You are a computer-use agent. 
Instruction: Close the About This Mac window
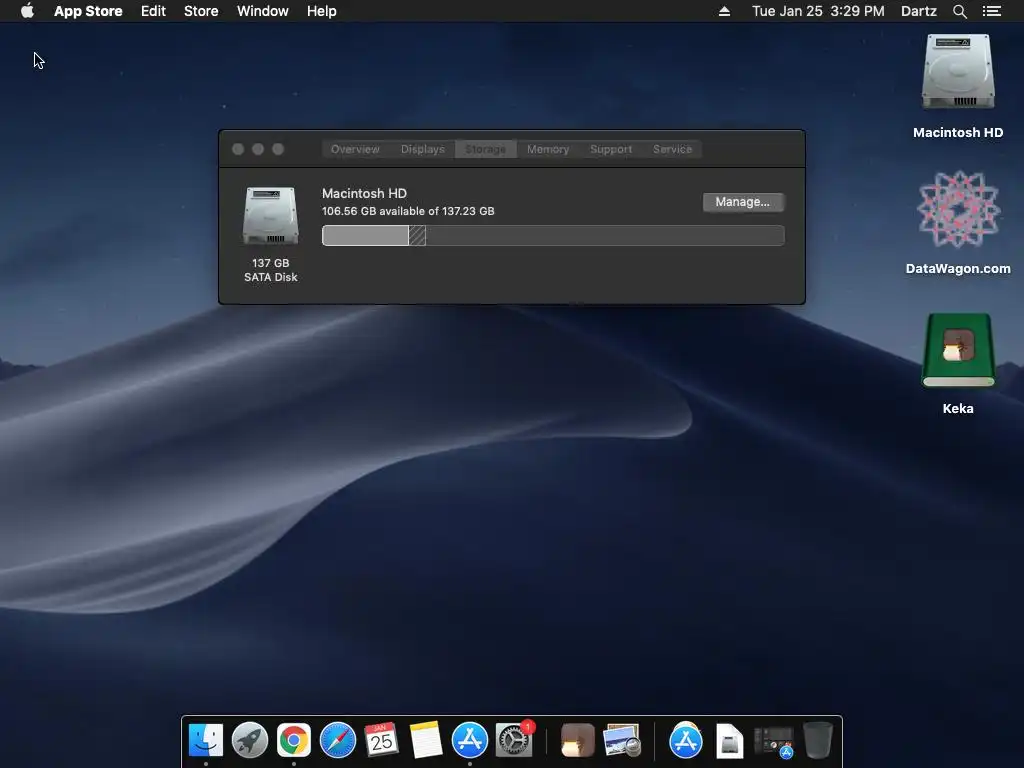tap(238, 149)
